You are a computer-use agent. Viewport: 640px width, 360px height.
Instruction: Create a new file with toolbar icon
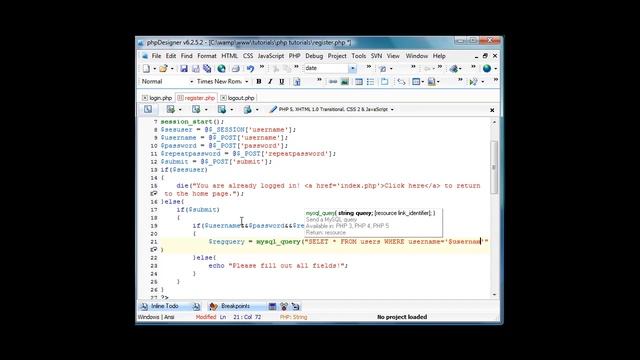tap(146, 69)
